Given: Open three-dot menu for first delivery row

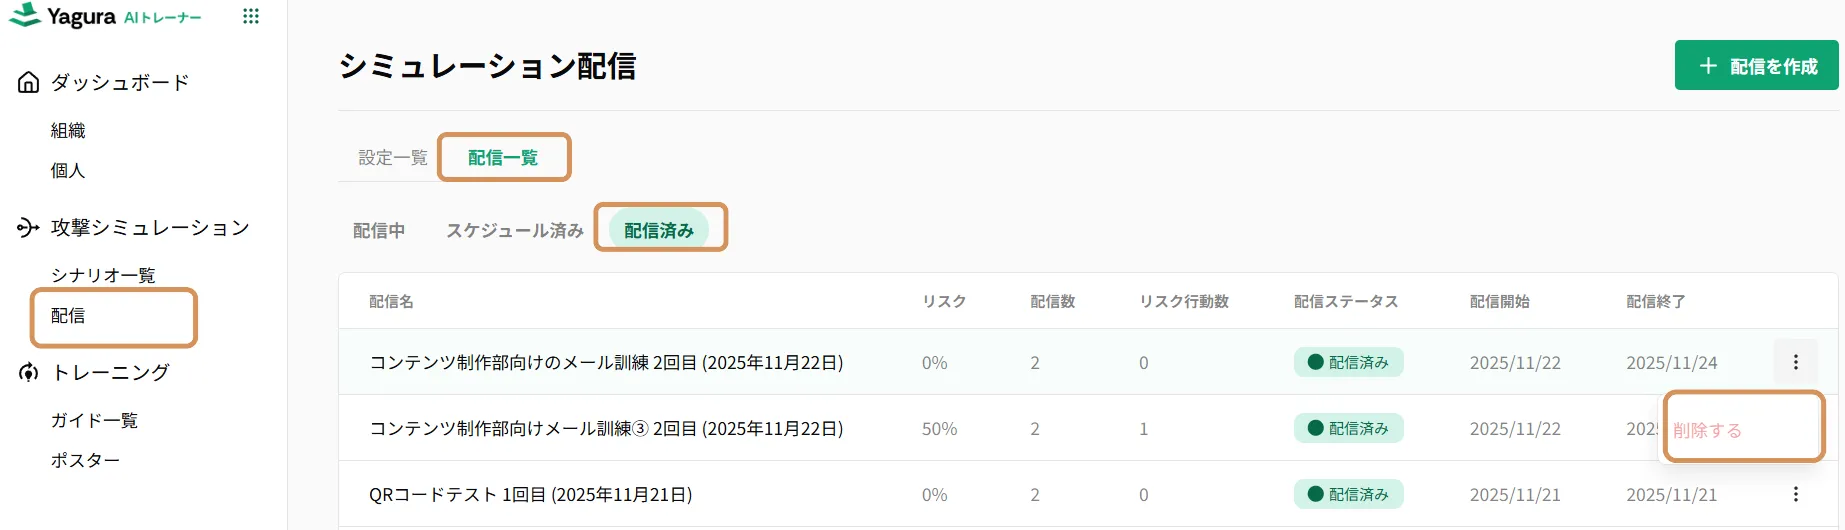Looking at the screenshot, I should click(x=1795, y=362).
